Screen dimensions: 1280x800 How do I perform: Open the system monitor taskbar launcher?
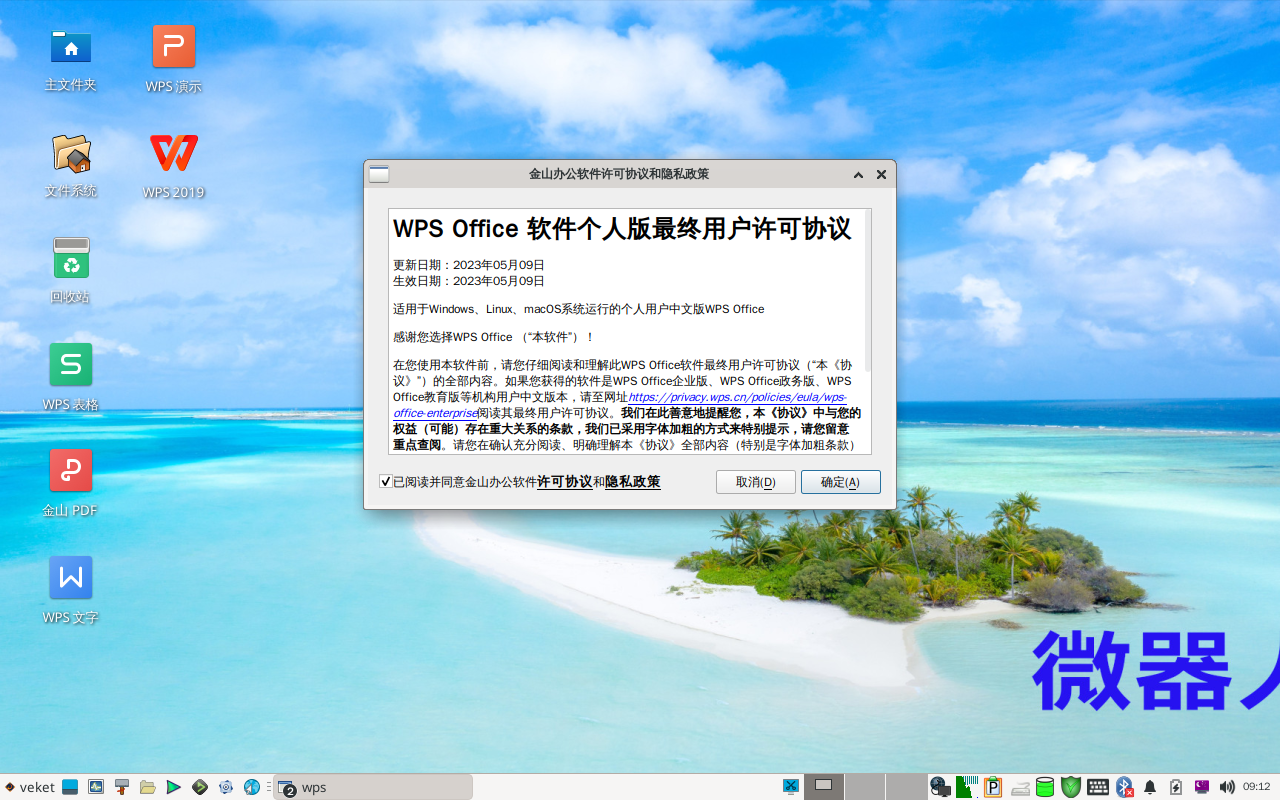96,787
